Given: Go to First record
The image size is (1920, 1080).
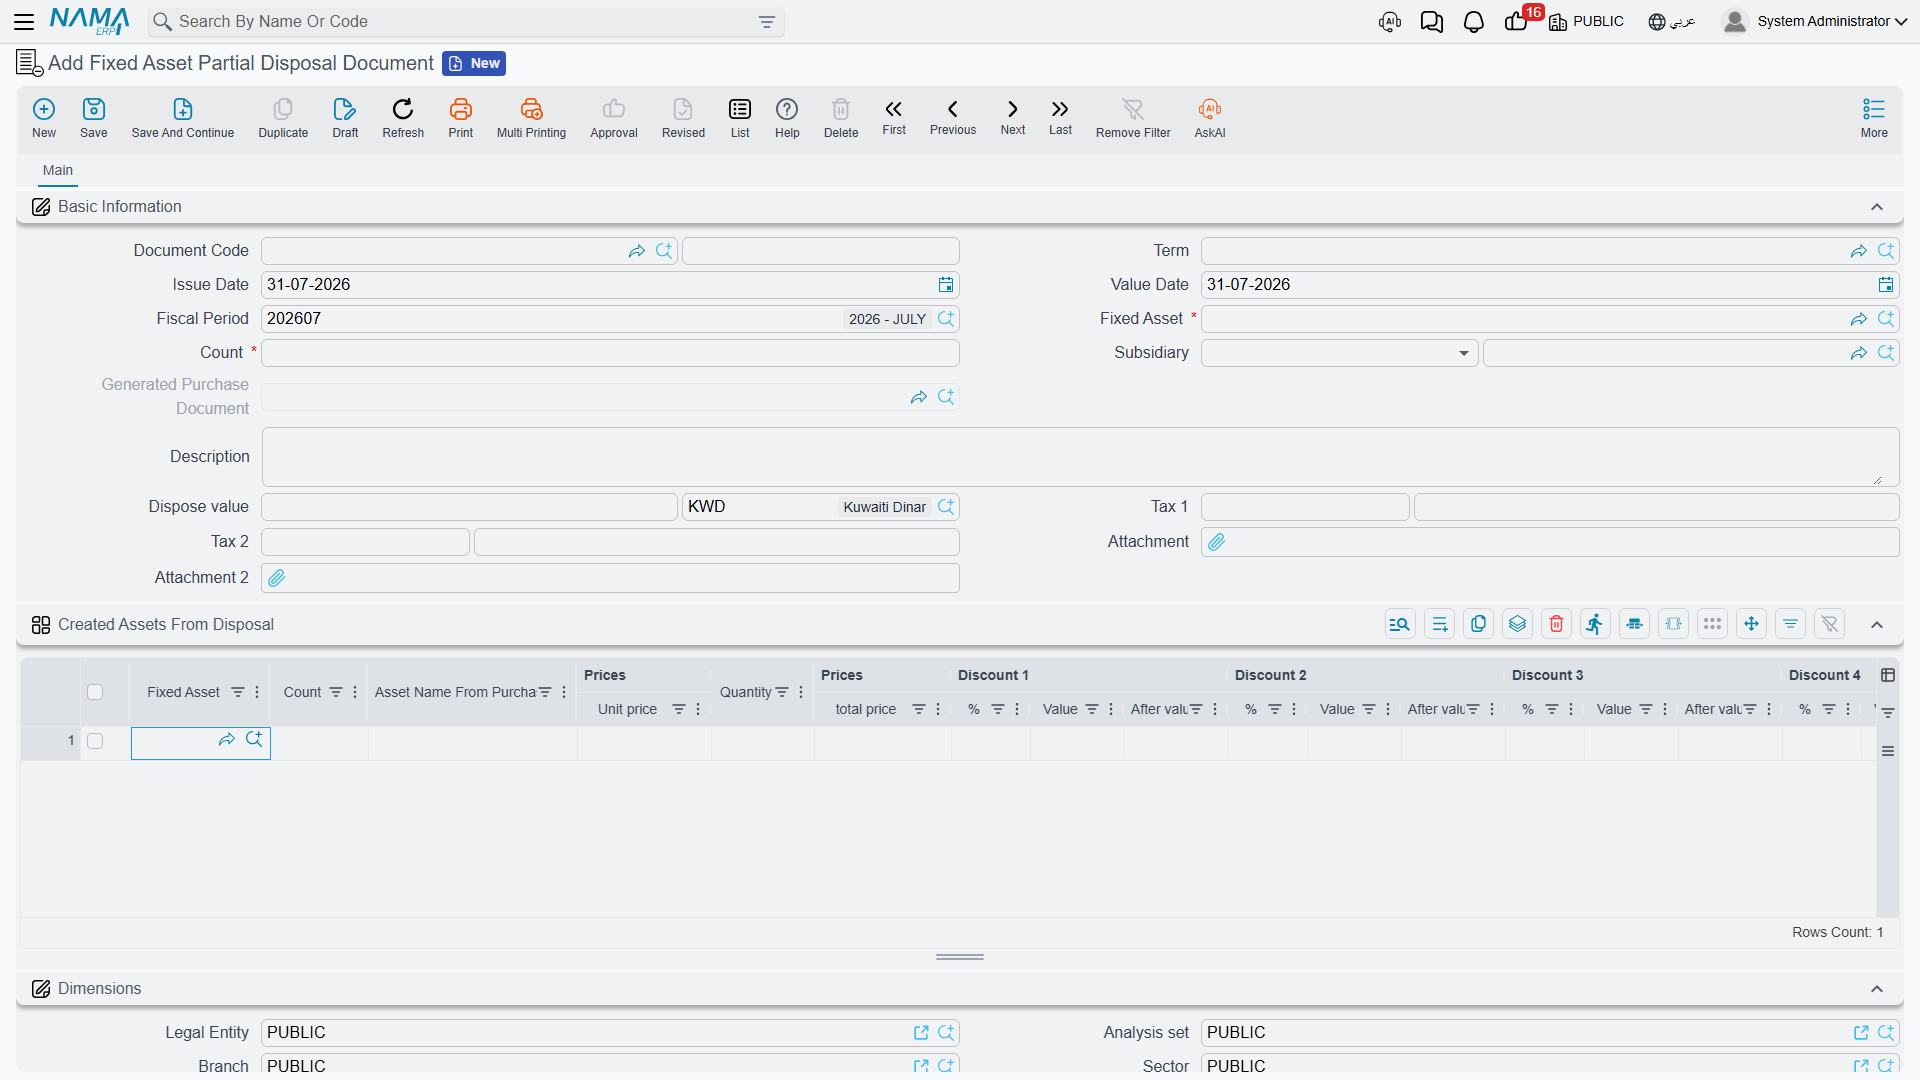Looking at the screenshot, I should [894, 117].
